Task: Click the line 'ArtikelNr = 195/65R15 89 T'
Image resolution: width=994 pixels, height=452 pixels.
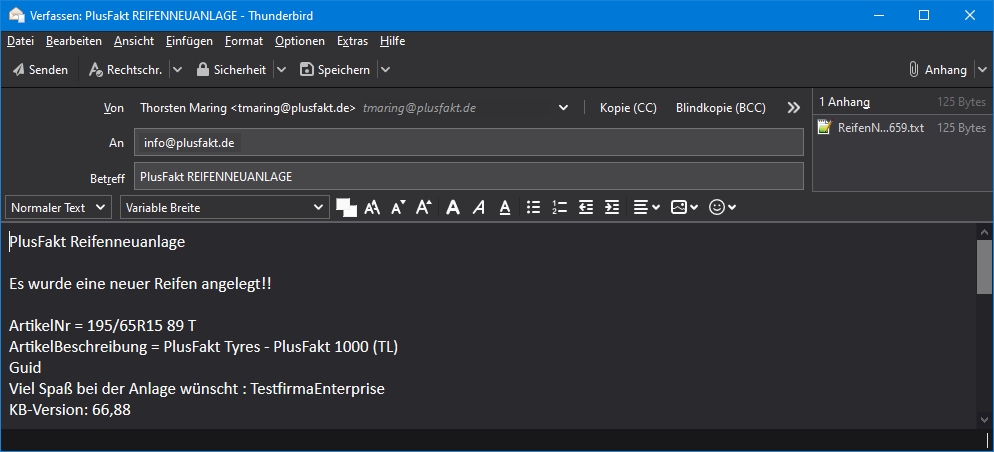Action: click(103, 326)
